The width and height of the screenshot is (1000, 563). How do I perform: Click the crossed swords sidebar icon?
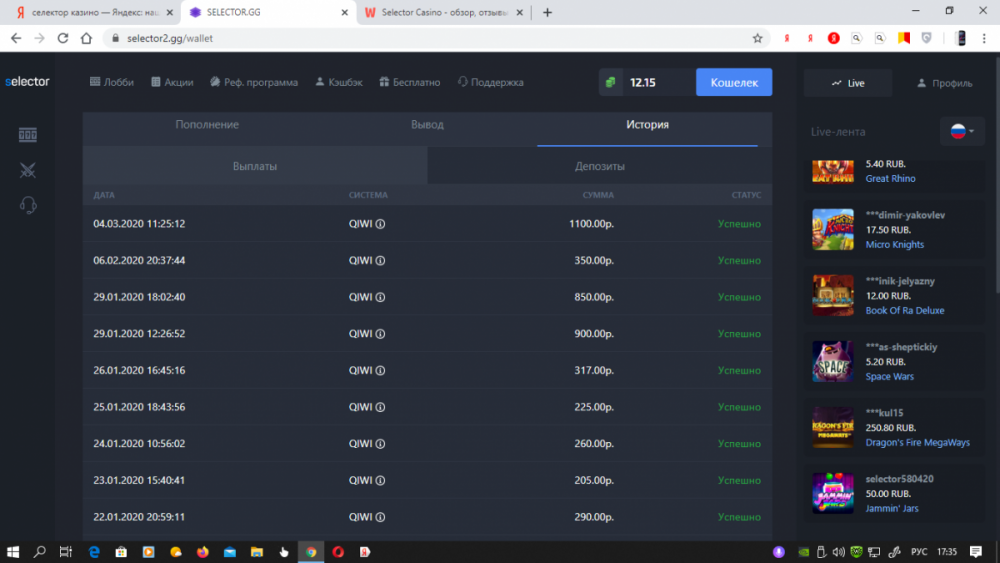[28, 170]
